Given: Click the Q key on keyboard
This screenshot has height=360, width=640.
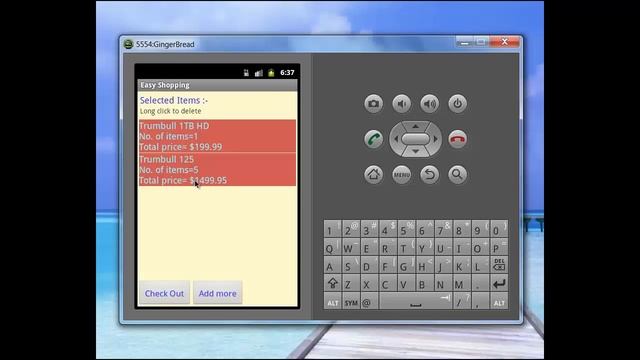Looking at the screenshot, I should (333, 247).
